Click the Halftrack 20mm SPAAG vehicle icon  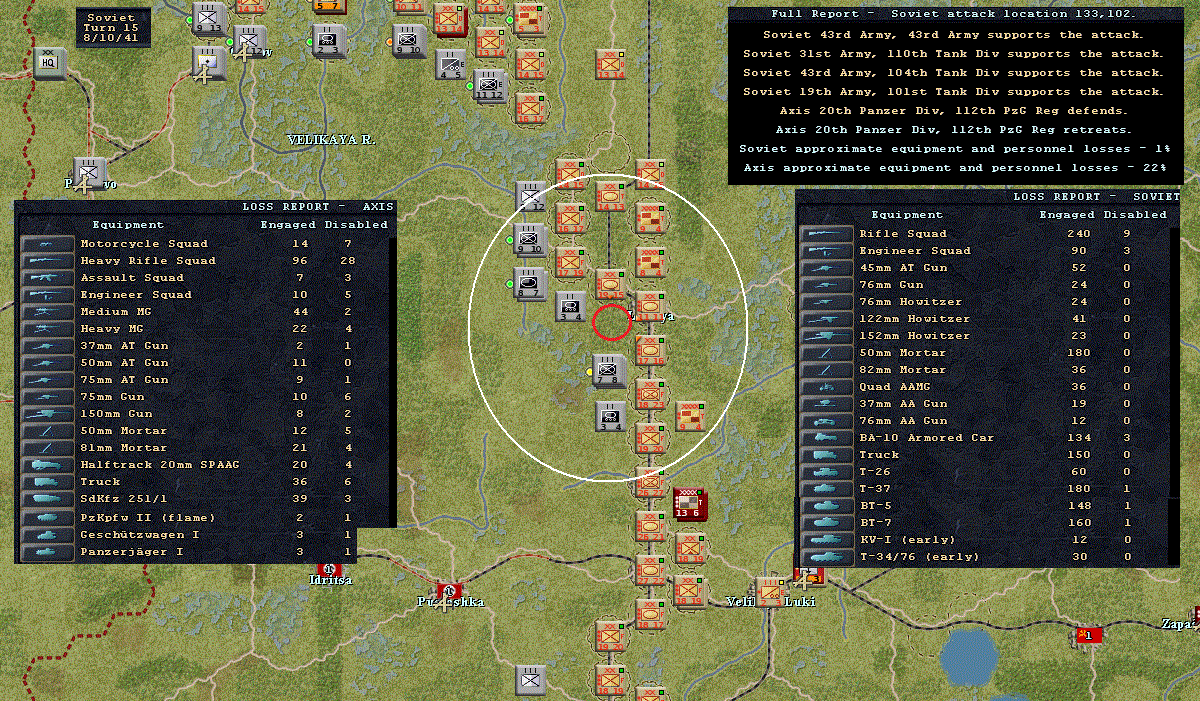tap(48, 465)
